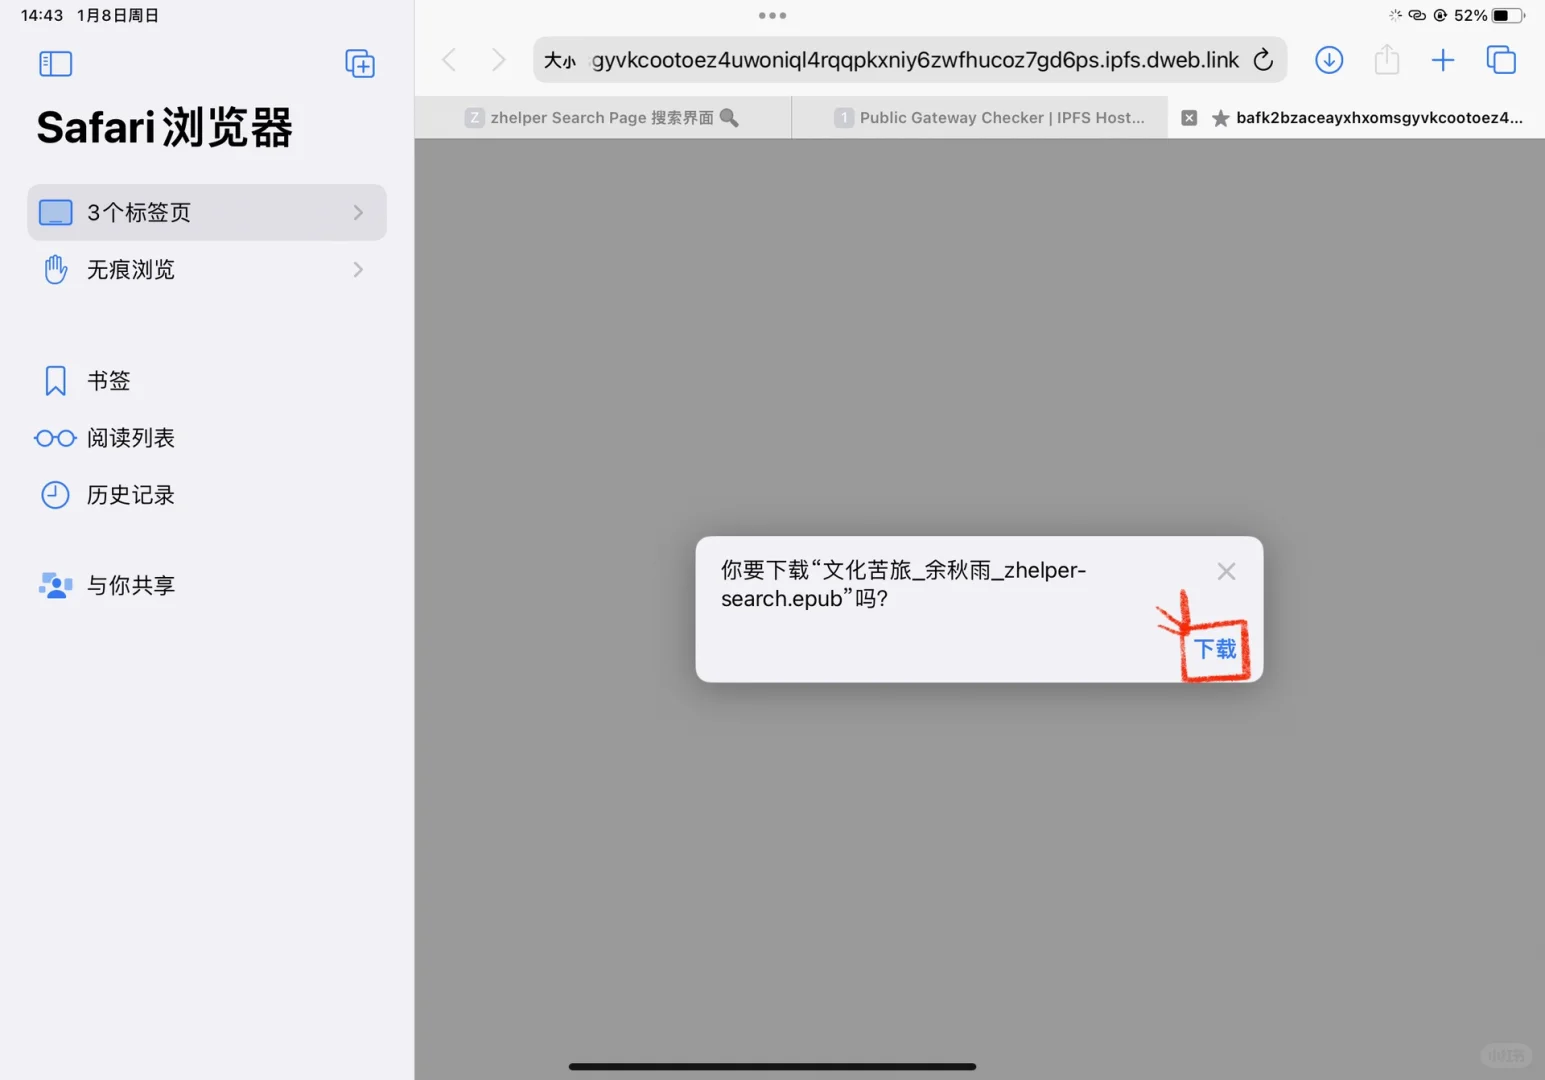The image size is (1545, 1080).
Task: Dismiss the download prompt with X
Action: coord(1226,571)
